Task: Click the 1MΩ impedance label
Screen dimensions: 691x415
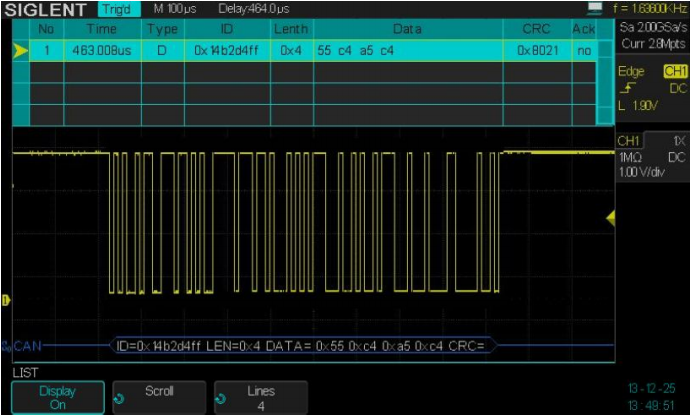Action: coord(630,157)
